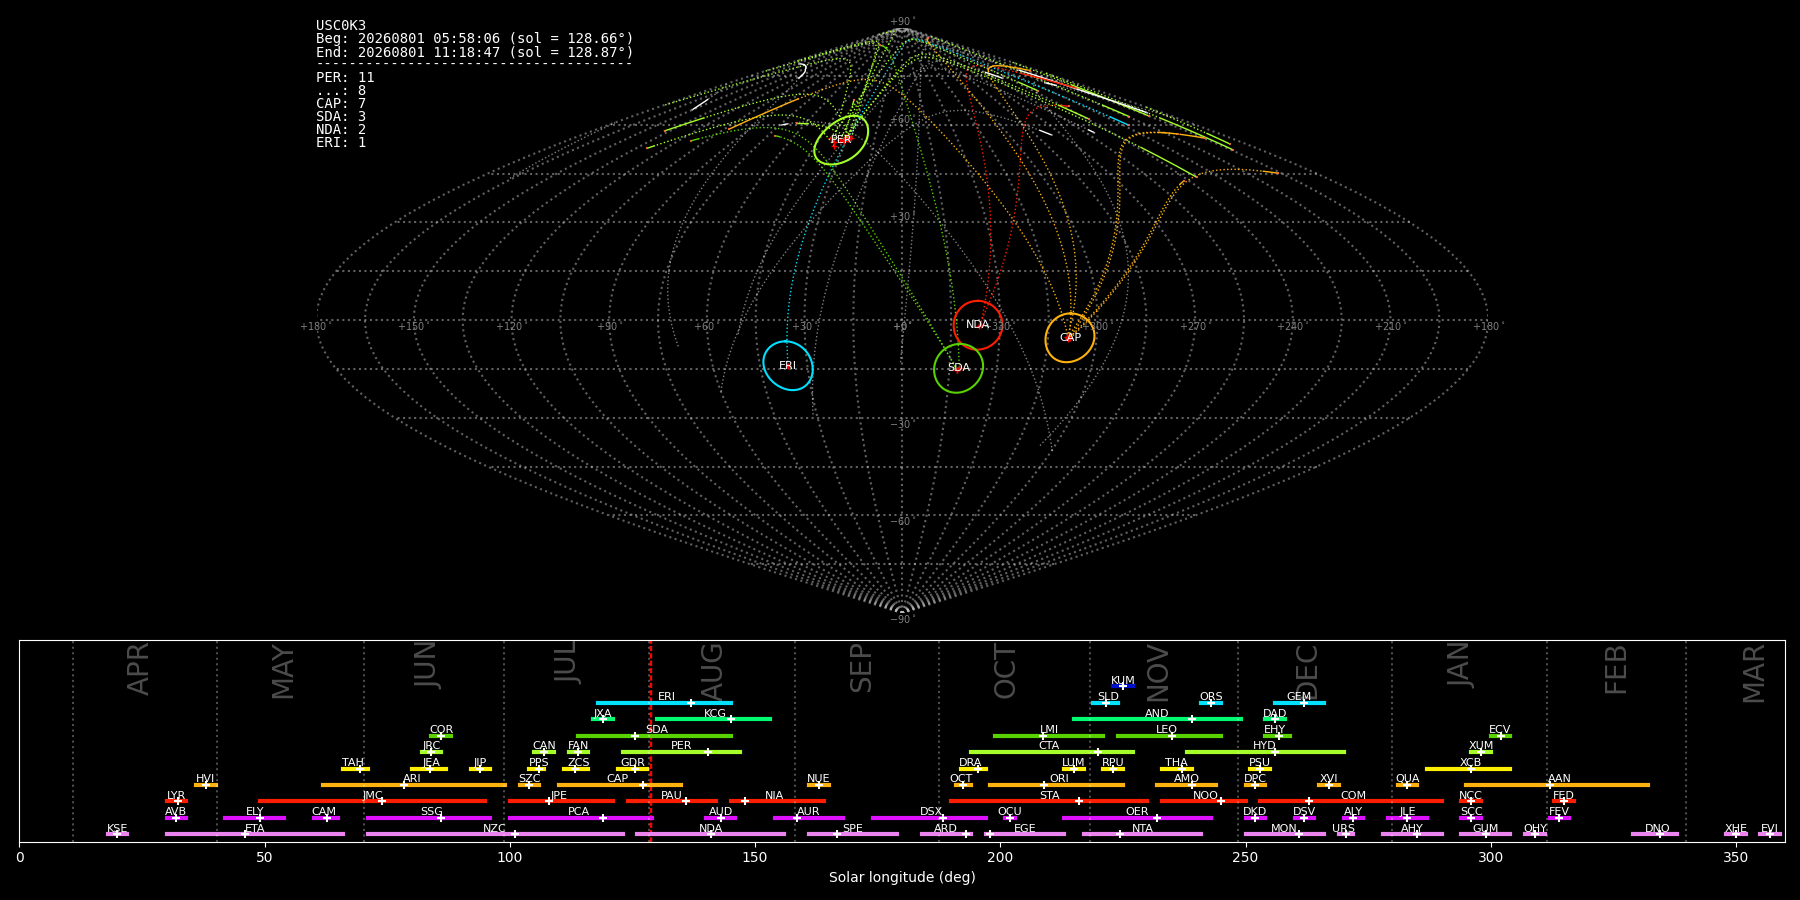
Task: Click the CAP: 7 legend entry
Action: click(341, 104)
